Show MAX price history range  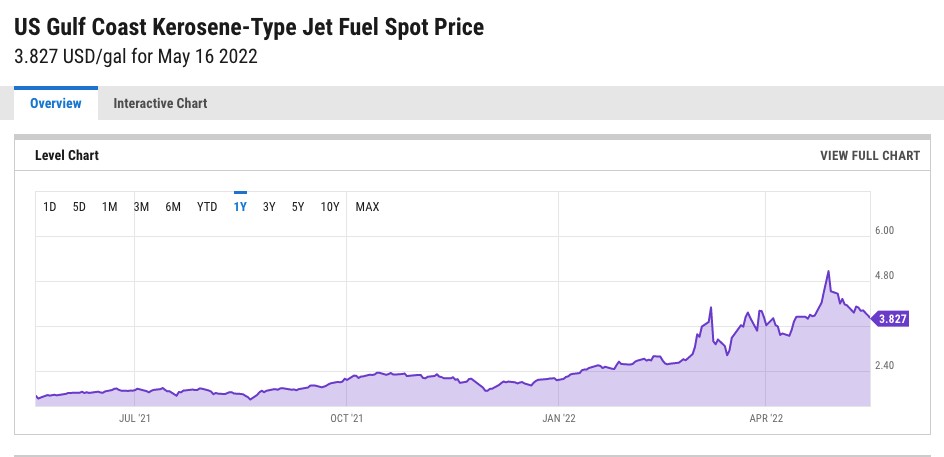click(367, 207)
